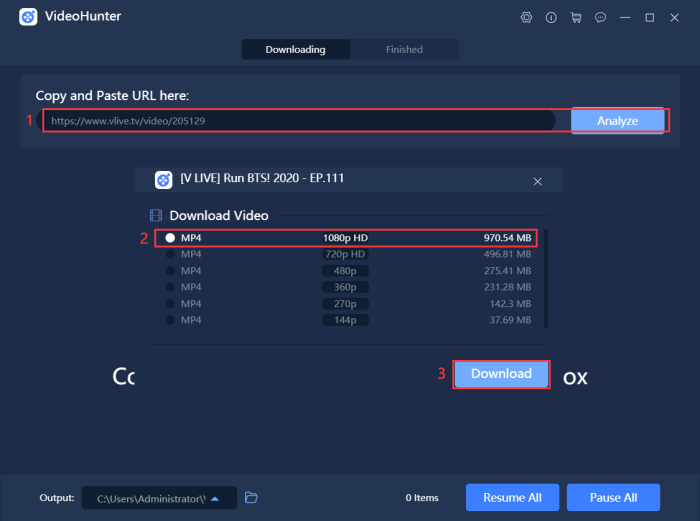Click the 970.54 MB file size

click(508, 238)
